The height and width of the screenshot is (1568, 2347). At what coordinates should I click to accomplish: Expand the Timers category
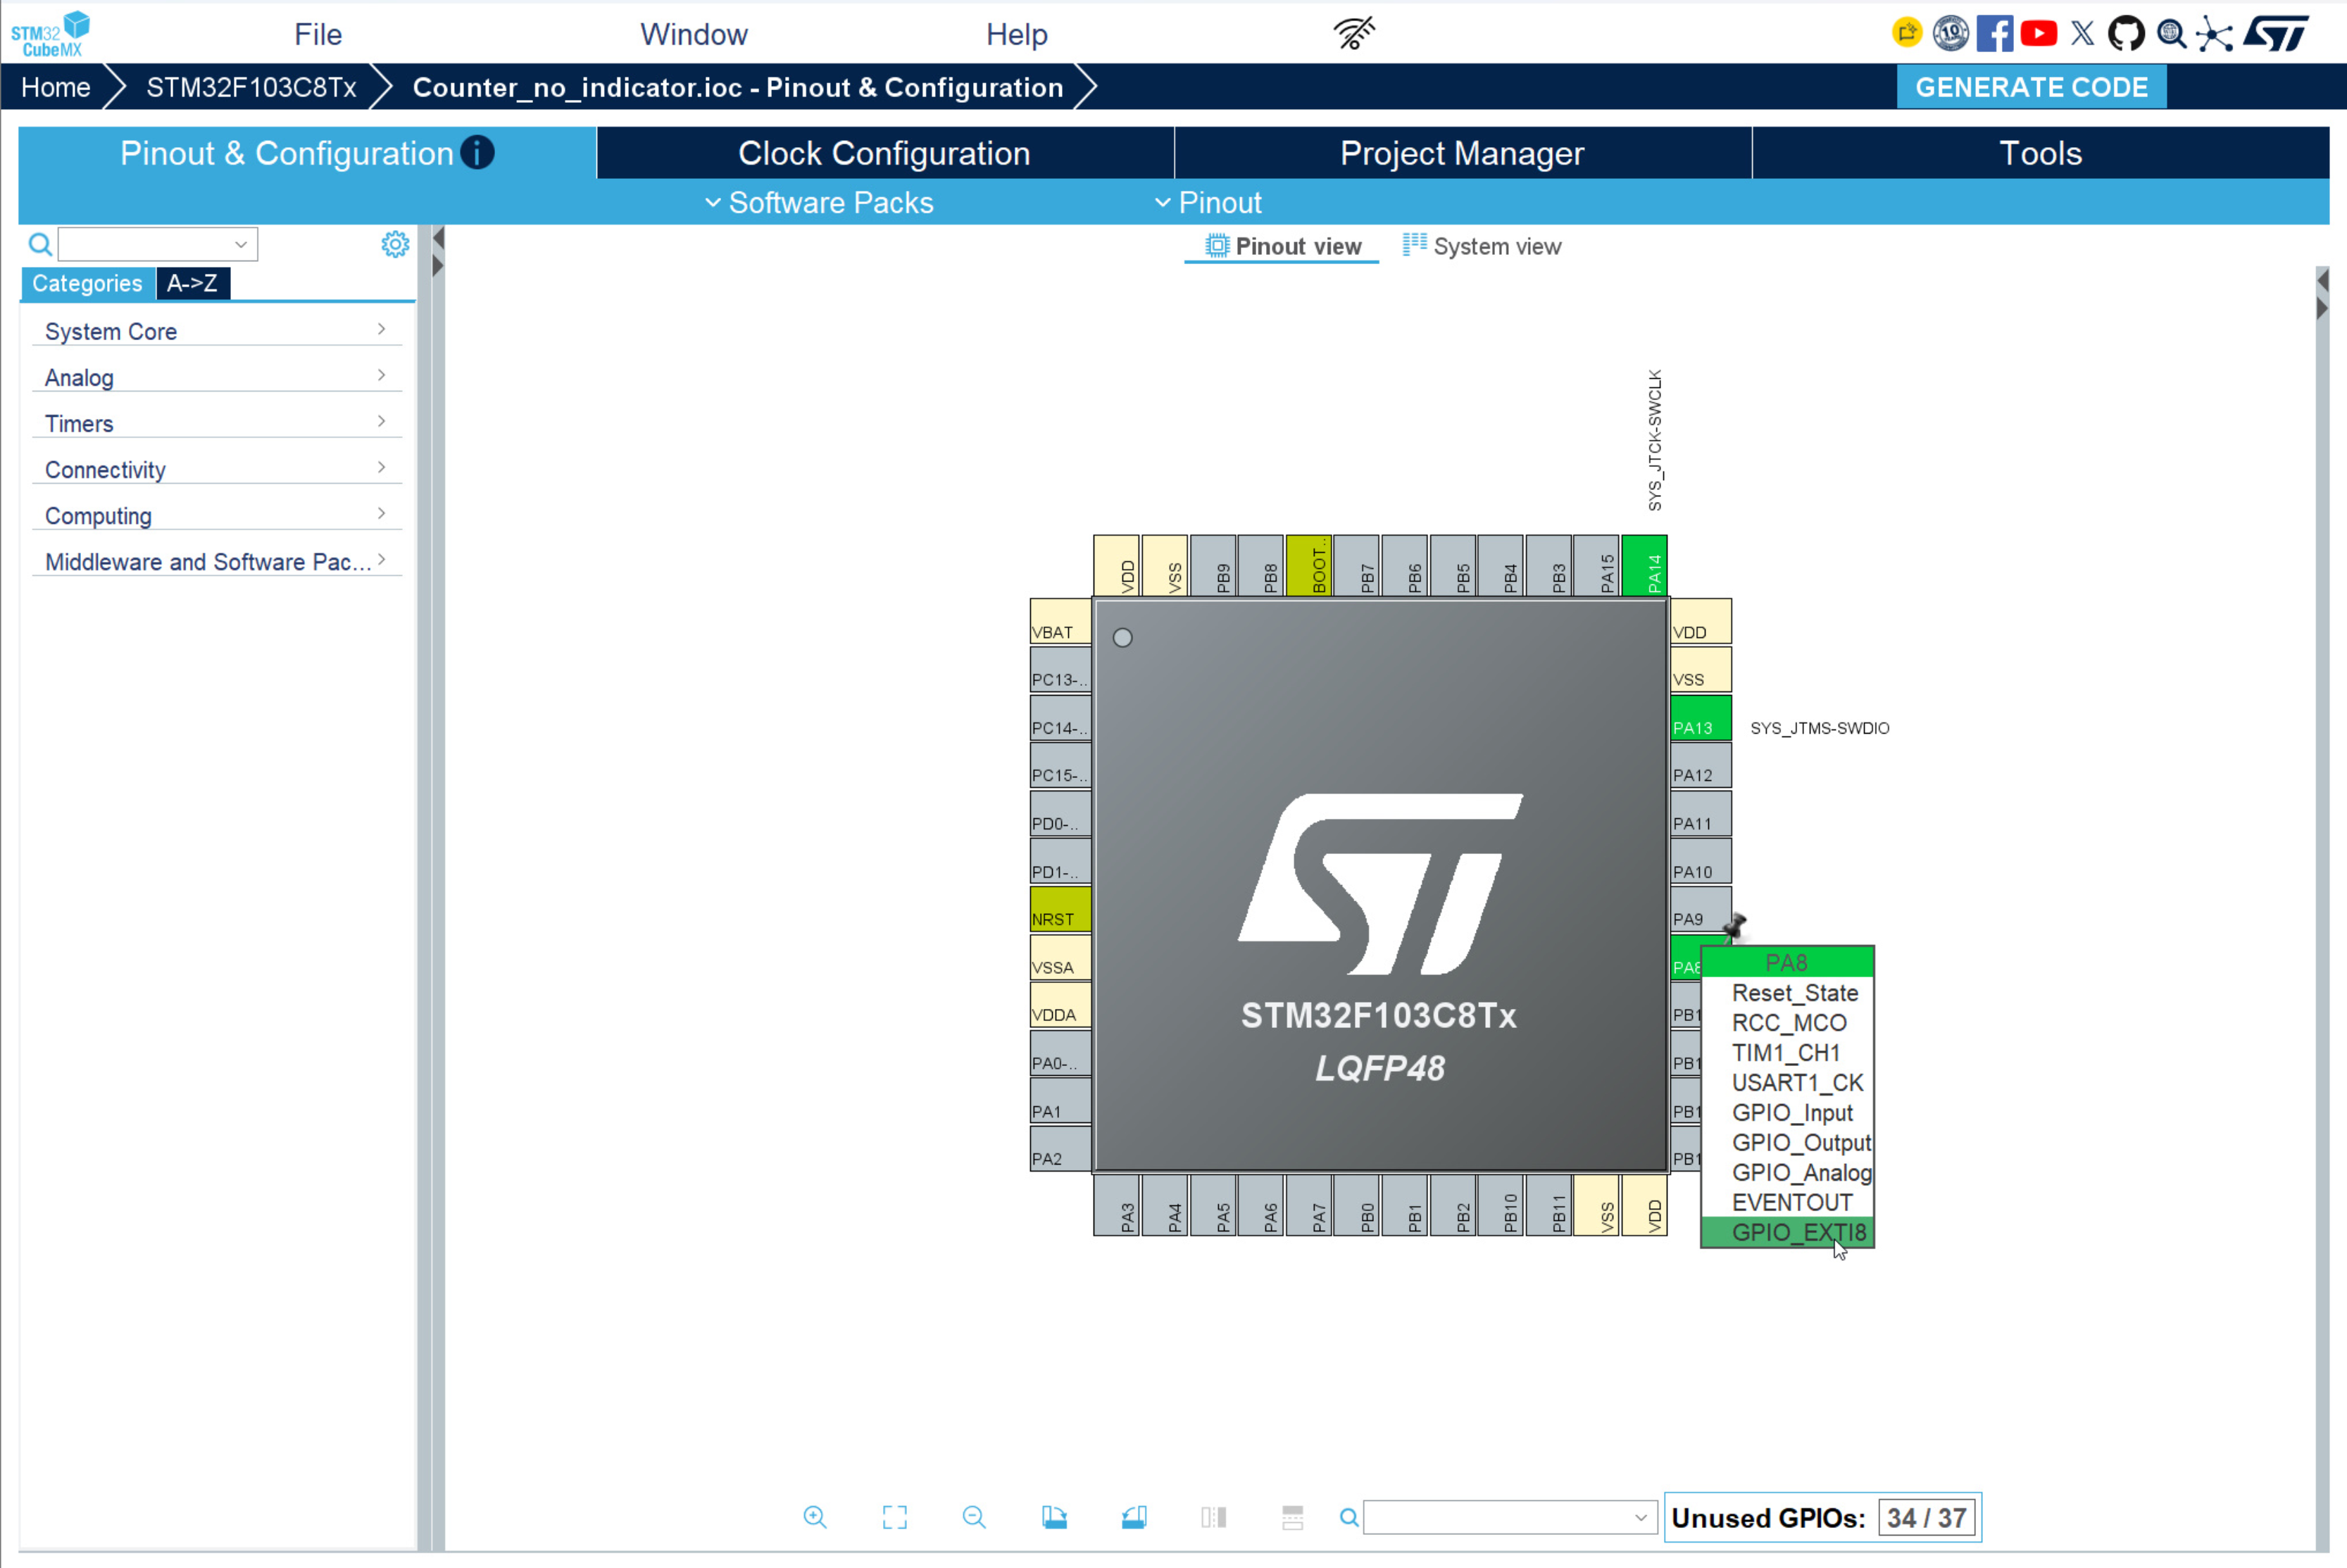click(217, 423)
